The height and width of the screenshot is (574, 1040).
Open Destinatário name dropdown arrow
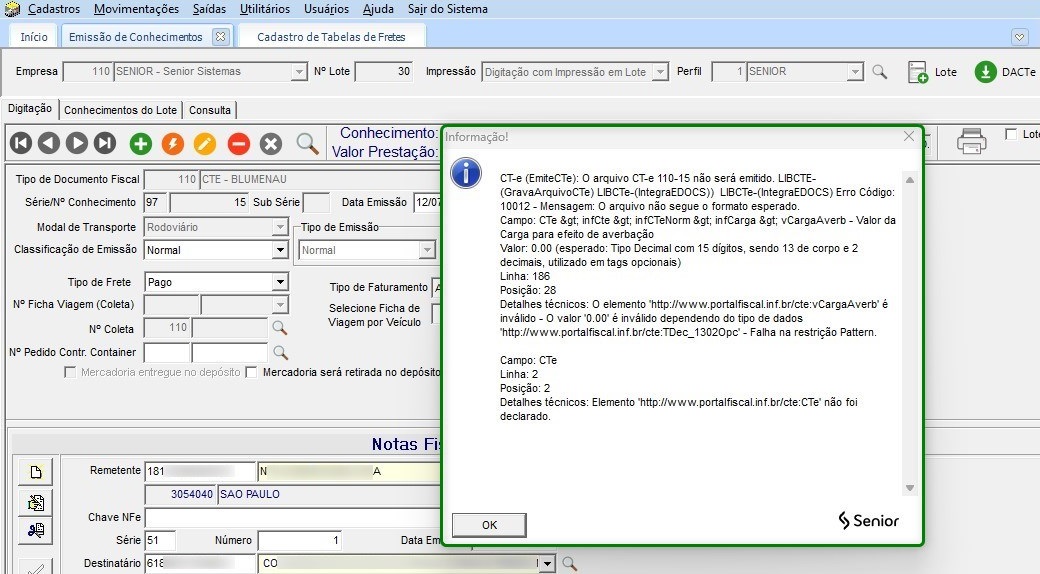tap(547, 563)
